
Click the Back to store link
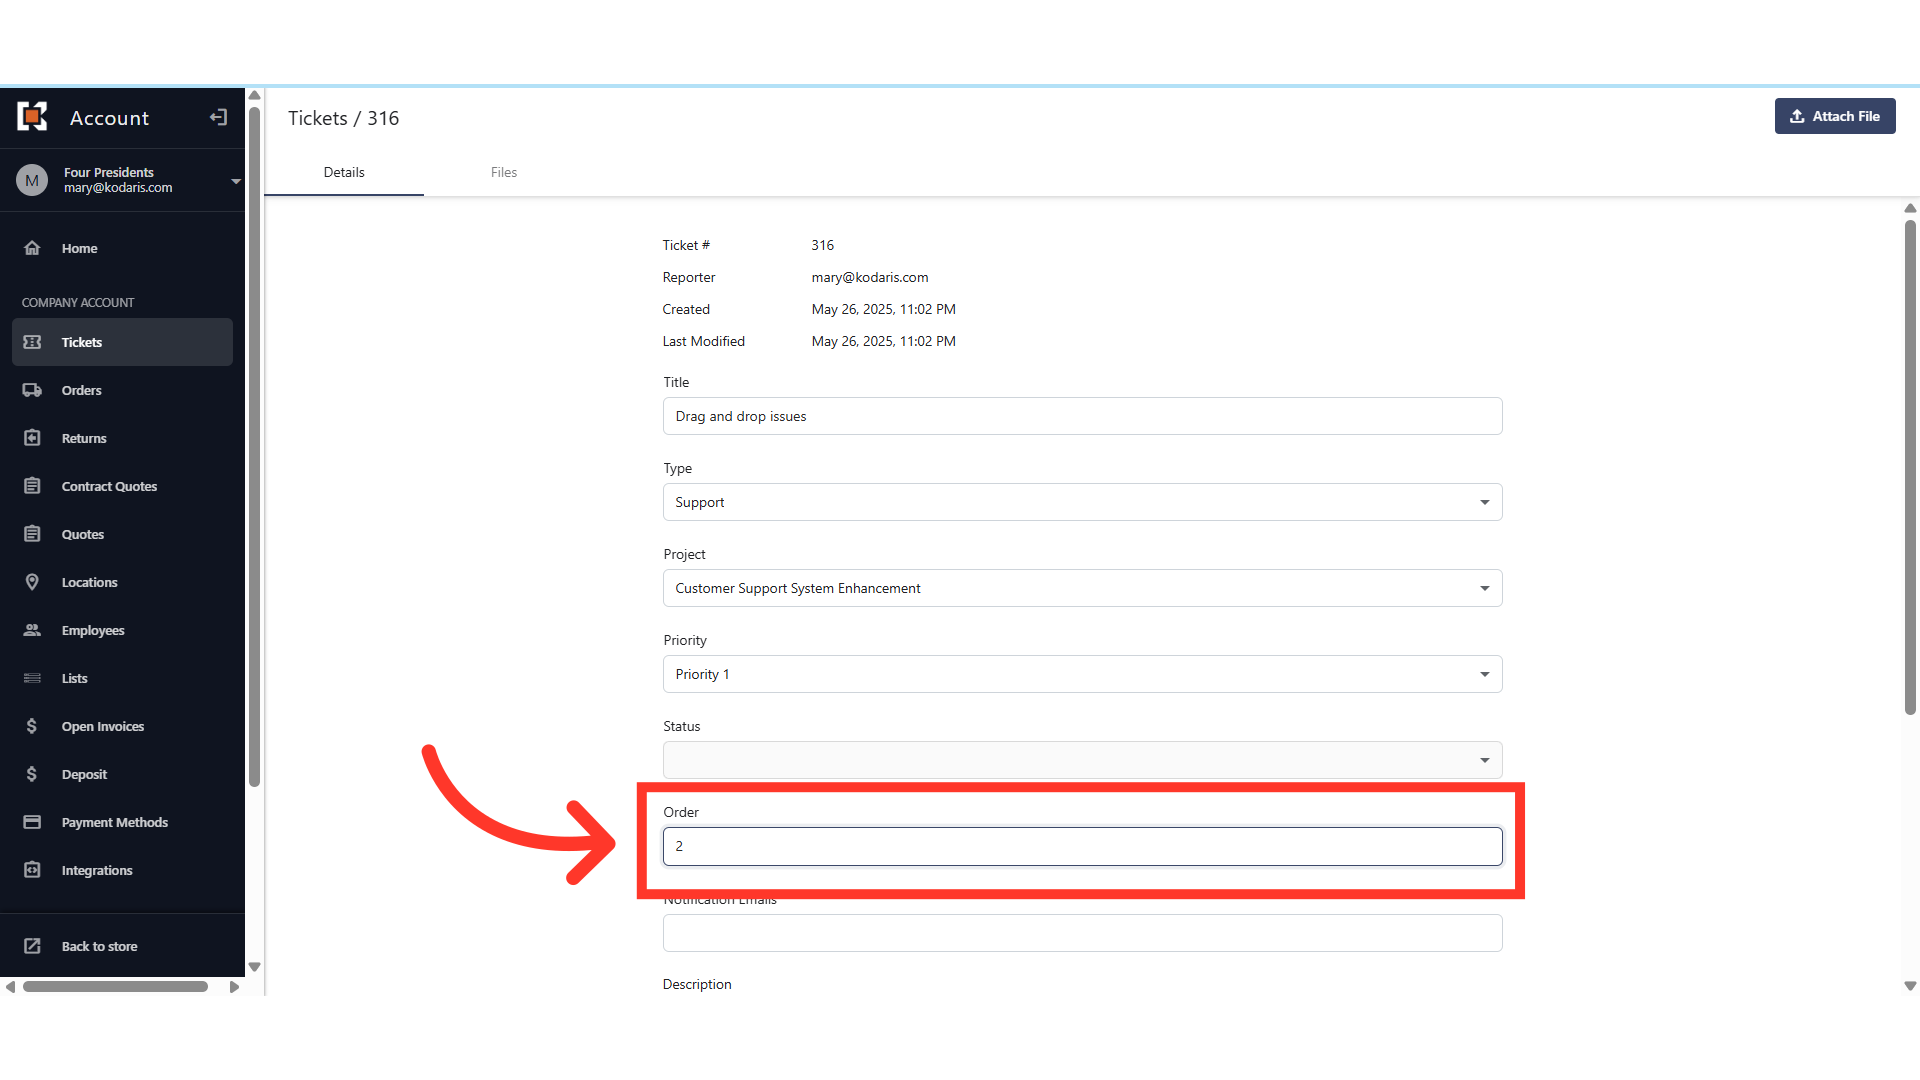(x=99, y=946)
